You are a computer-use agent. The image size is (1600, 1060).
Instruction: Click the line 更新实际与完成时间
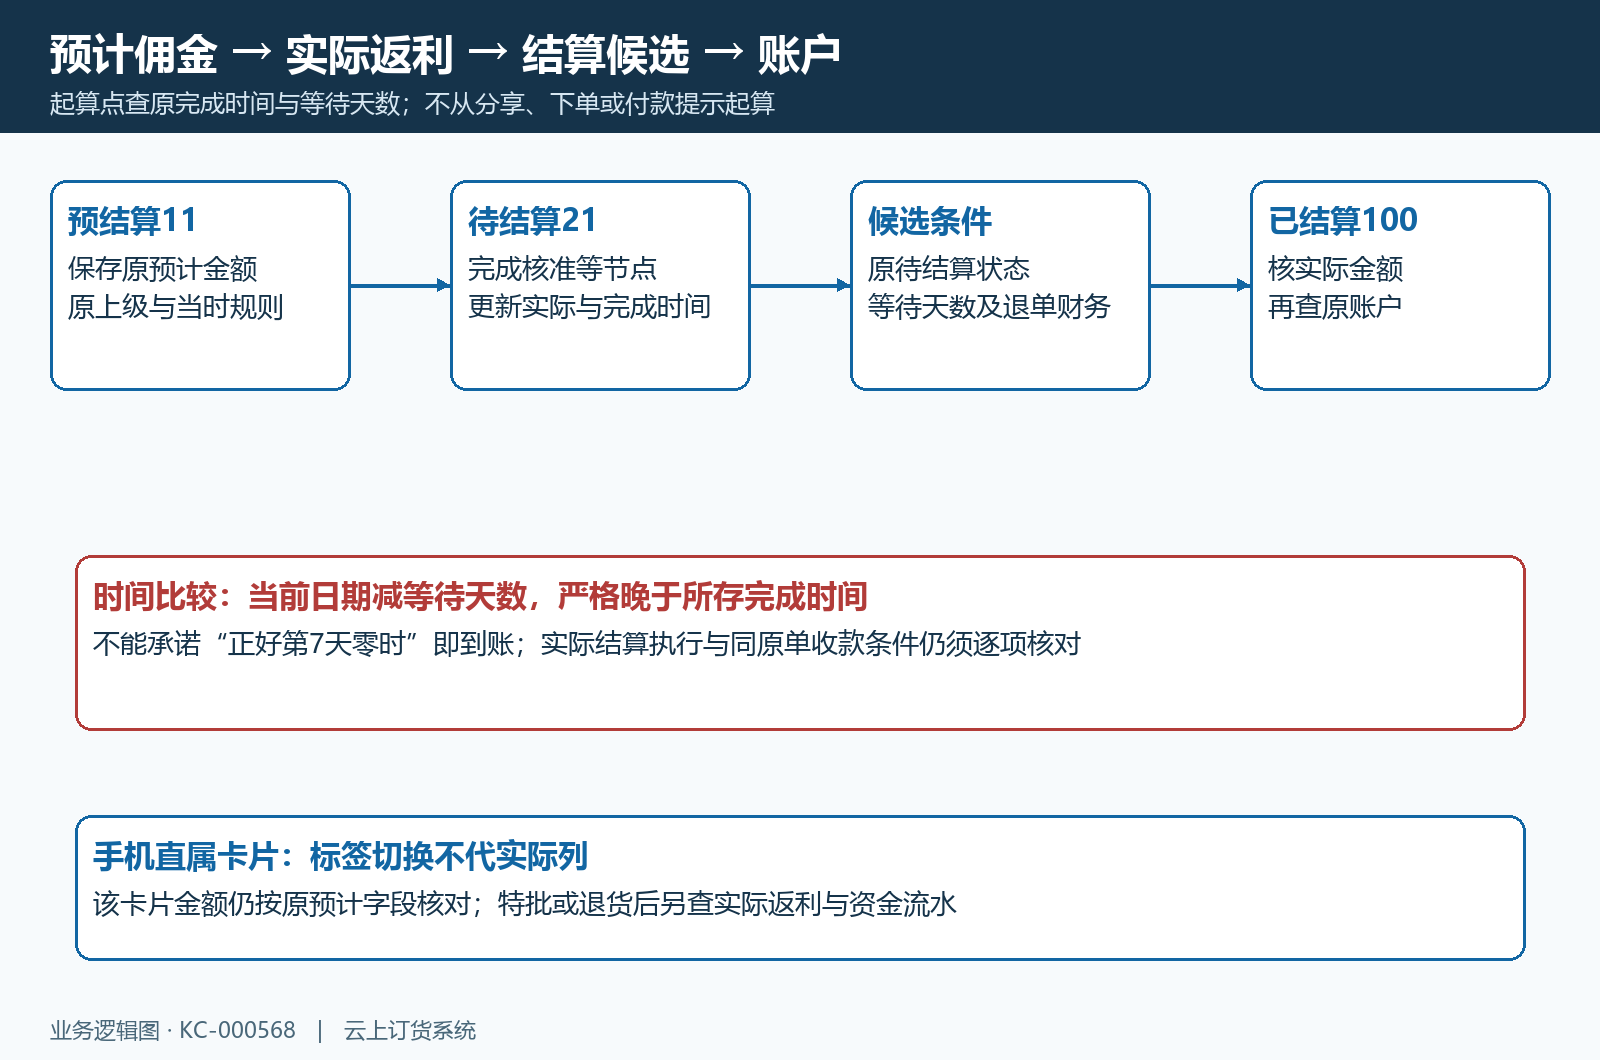click(x=589, y=307)
